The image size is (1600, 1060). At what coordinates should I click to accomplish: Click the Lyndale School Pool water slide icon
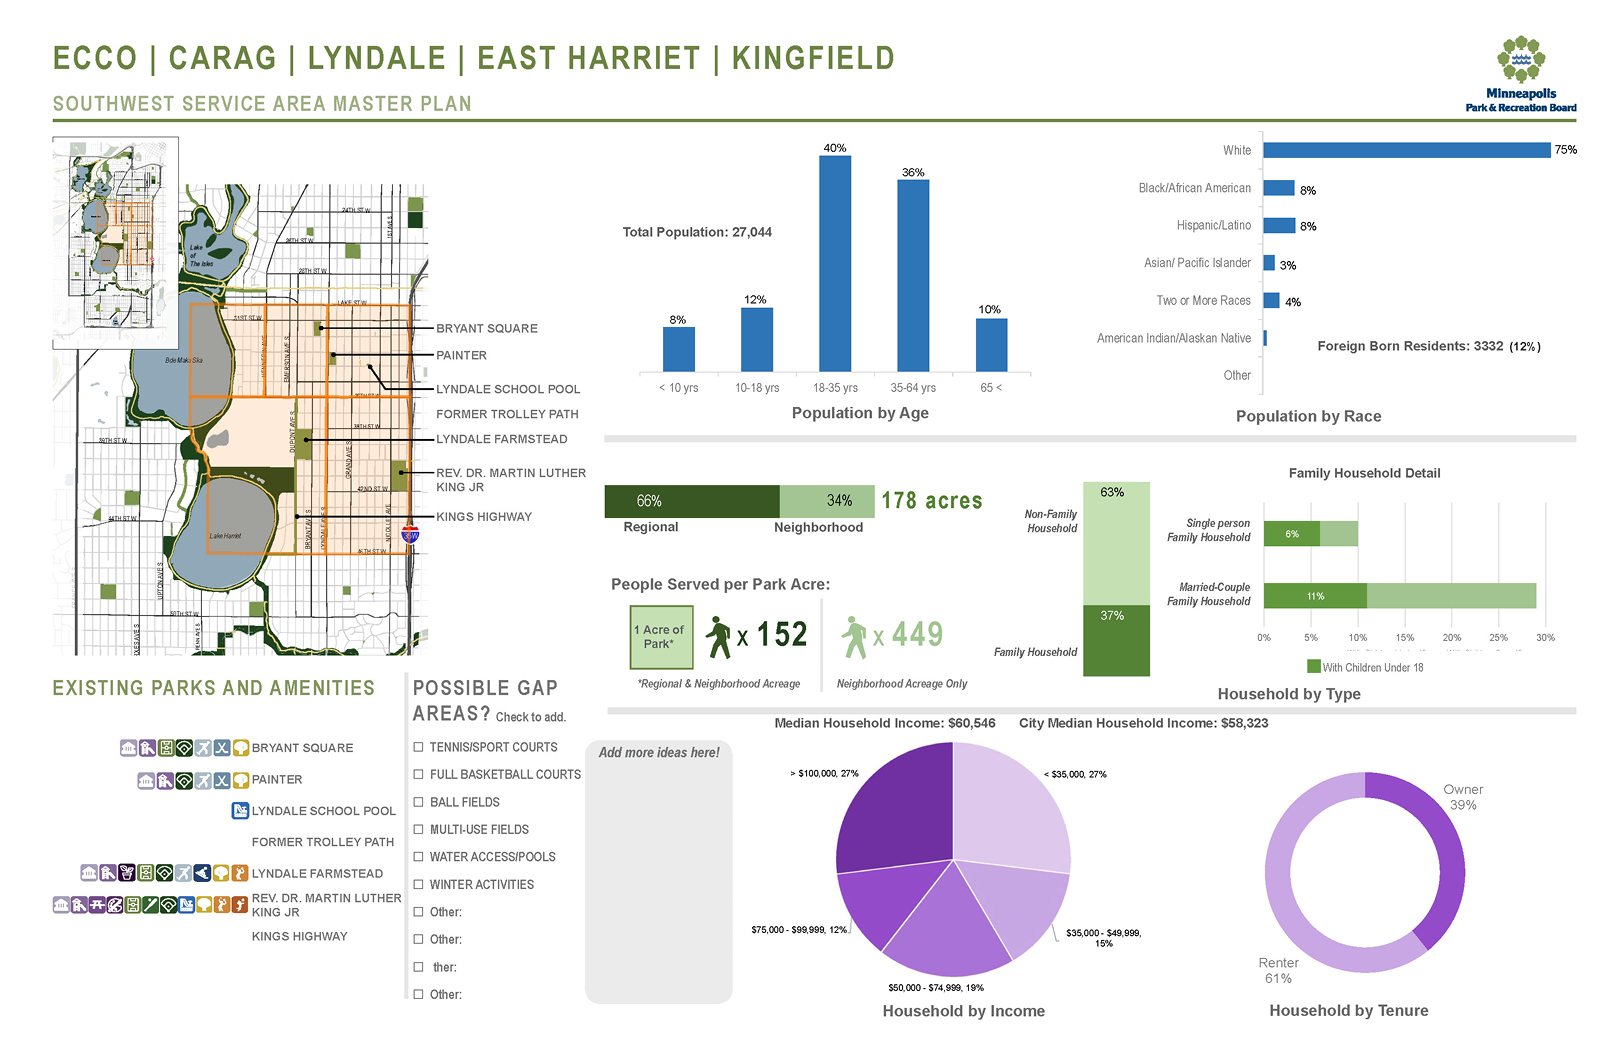coord(240,811)
